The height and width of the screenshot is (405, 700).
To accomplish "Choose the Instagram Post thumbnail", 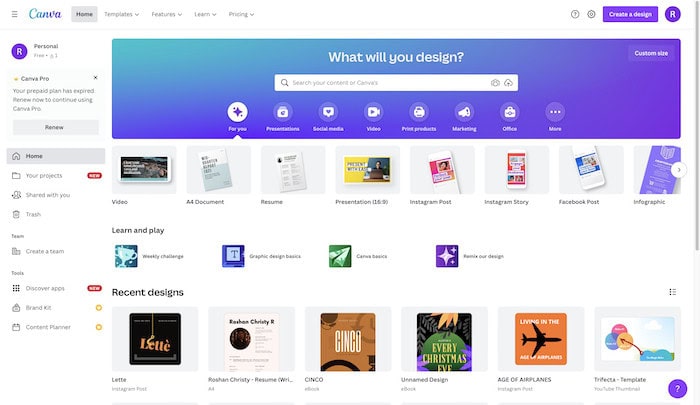I will tap(442, 170).
